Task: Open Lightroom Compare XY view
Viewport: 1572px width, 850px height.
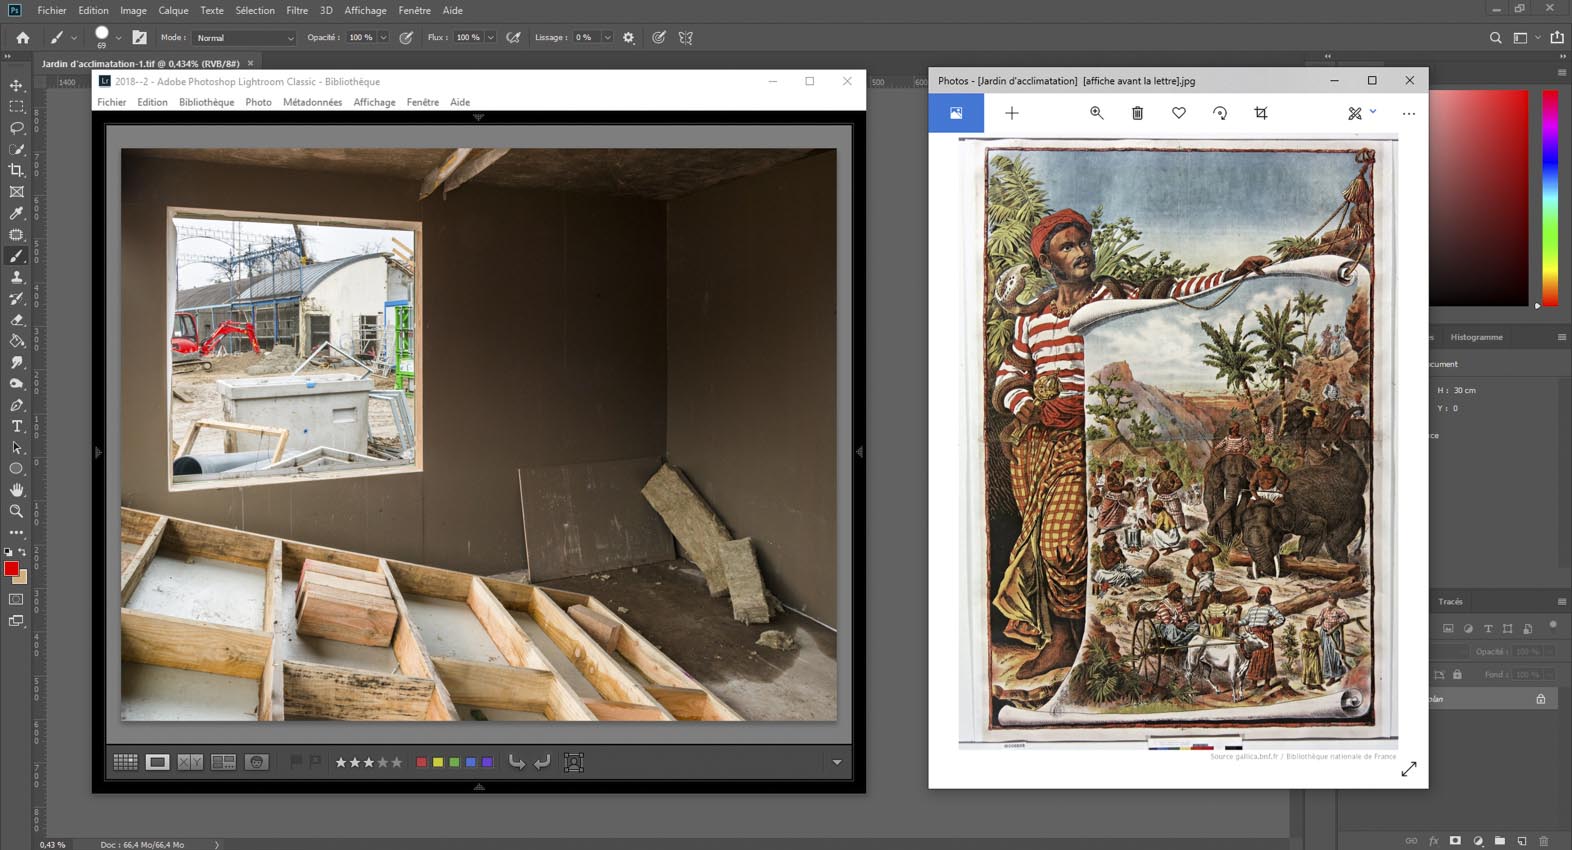Action: [190, 762]
